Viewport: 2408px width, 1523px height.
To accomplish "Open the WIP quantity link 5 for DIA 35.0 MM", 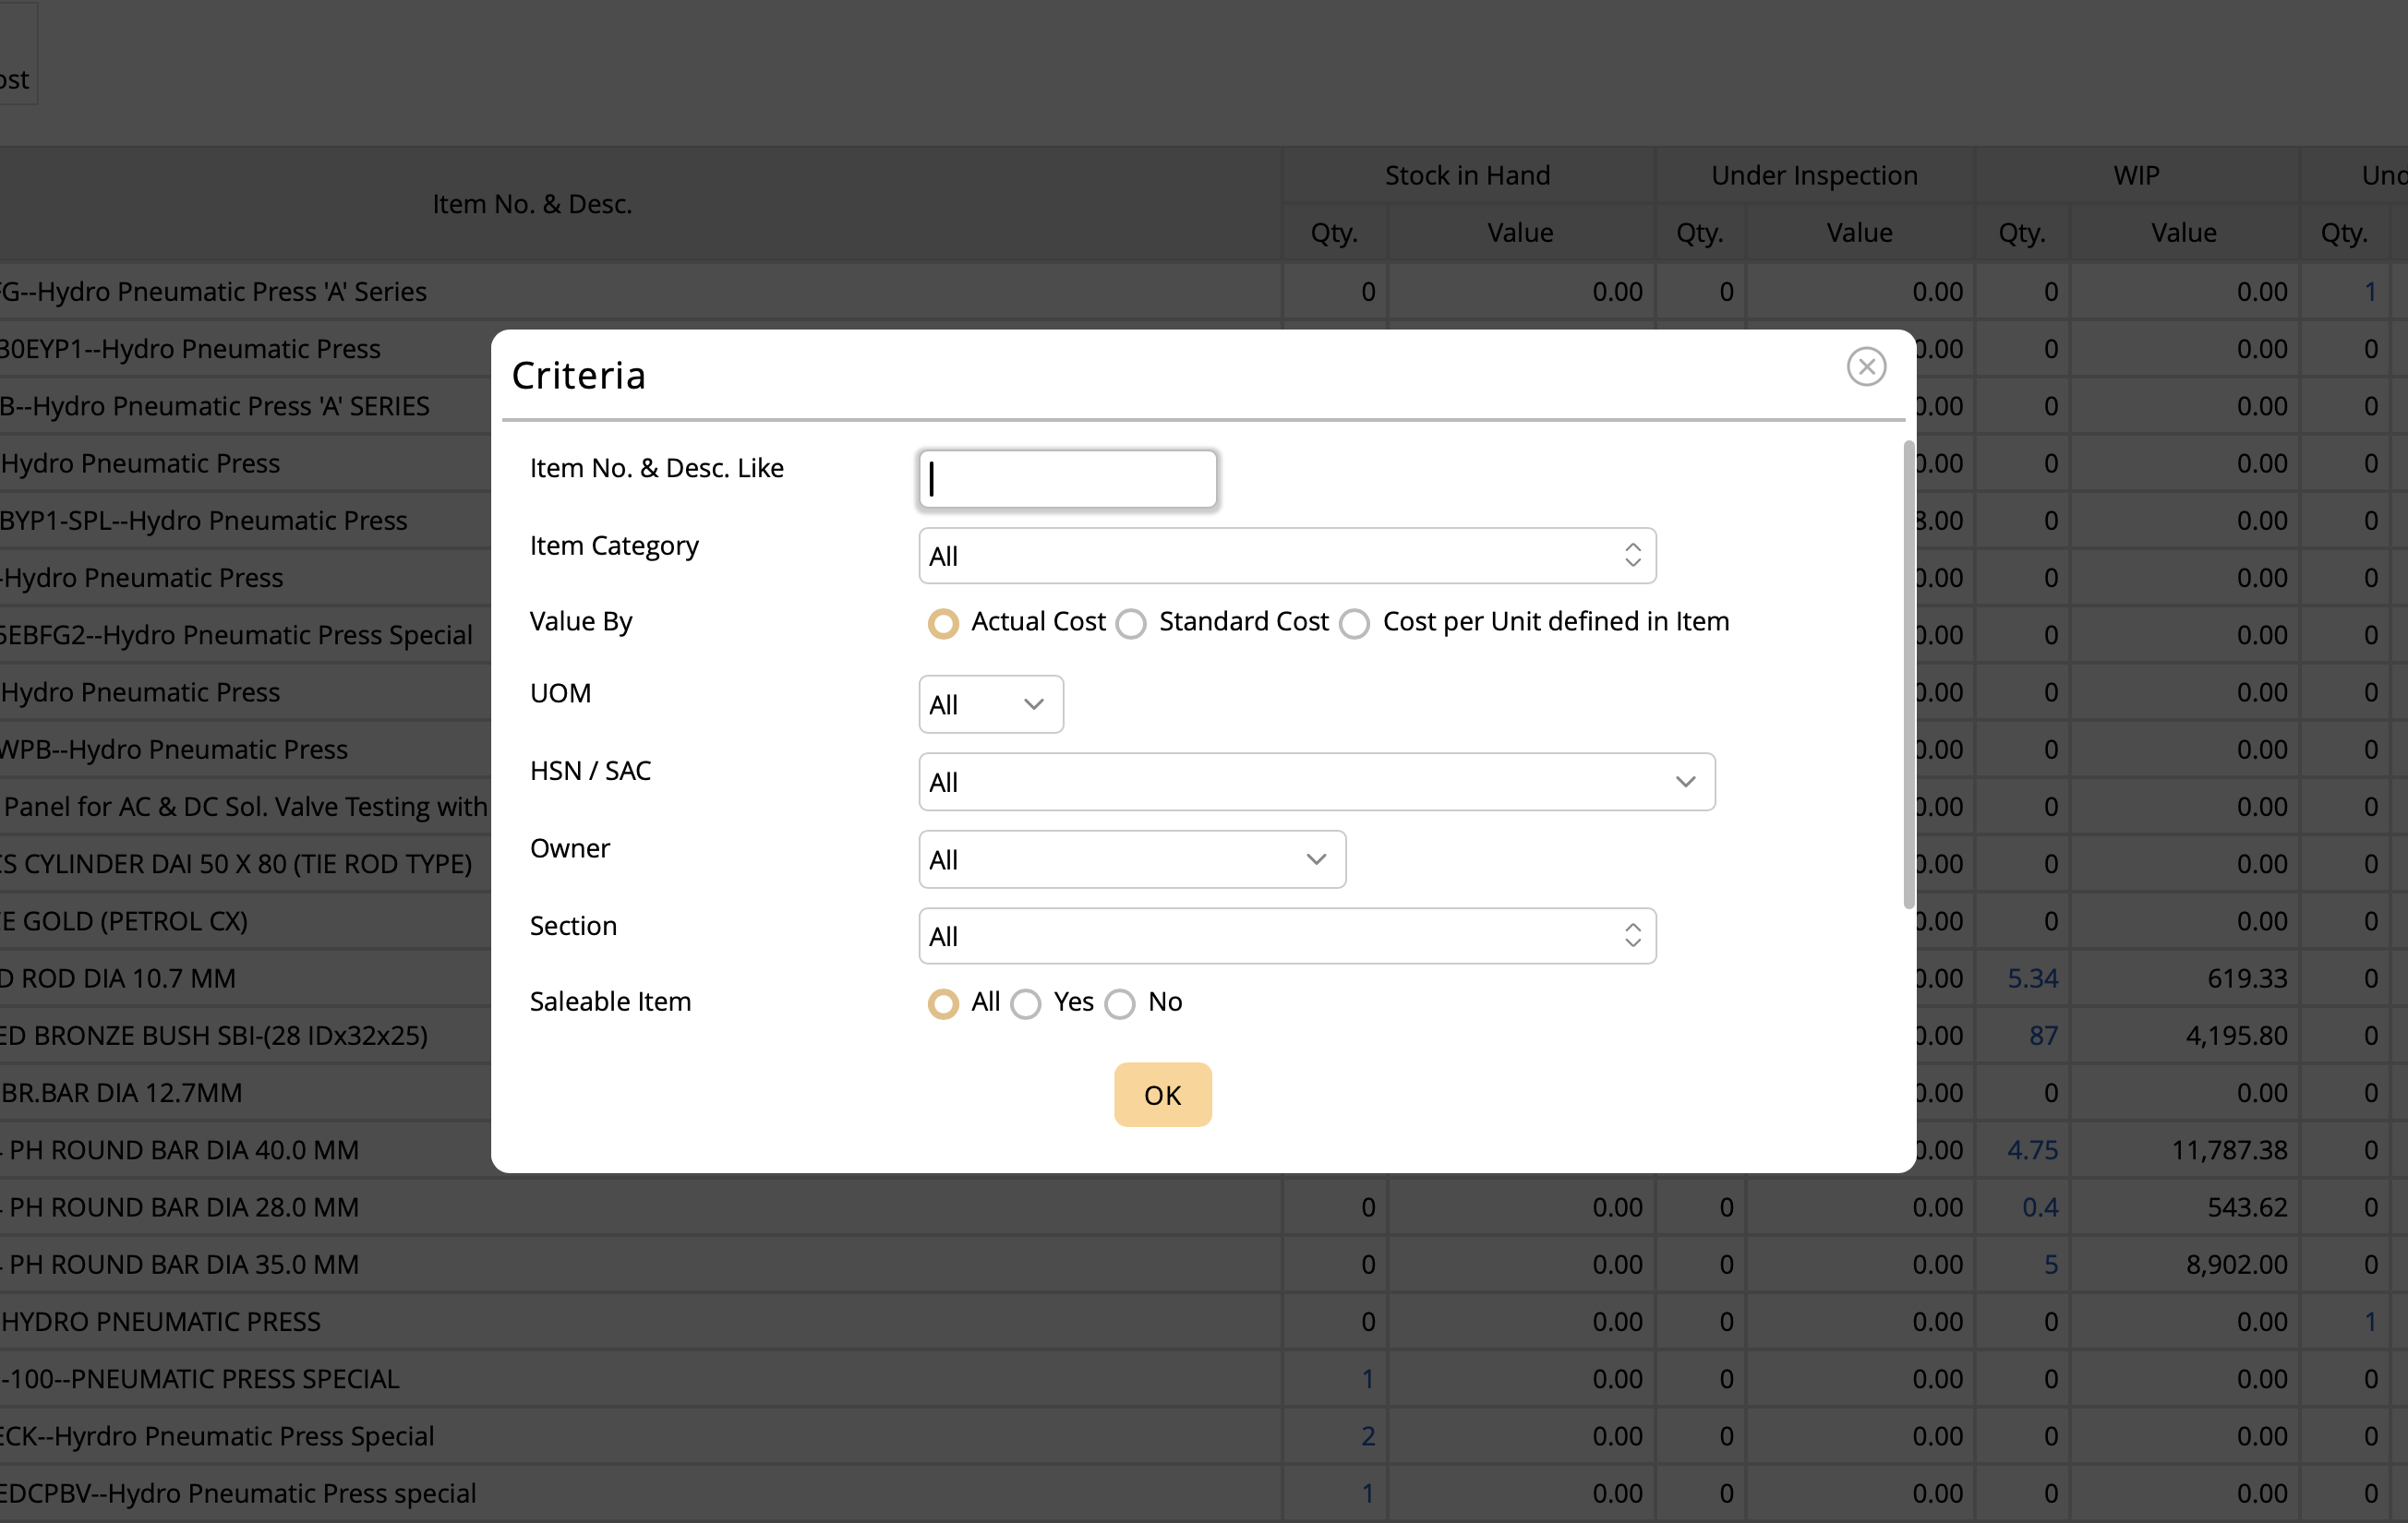I will [x=2051, y=1264].
